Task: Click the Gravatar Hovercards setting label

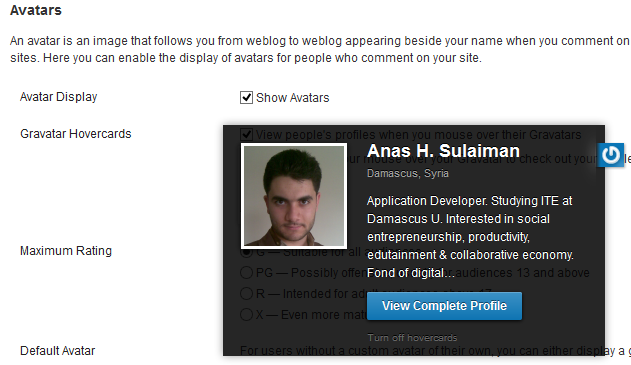Action: point(76,134)
